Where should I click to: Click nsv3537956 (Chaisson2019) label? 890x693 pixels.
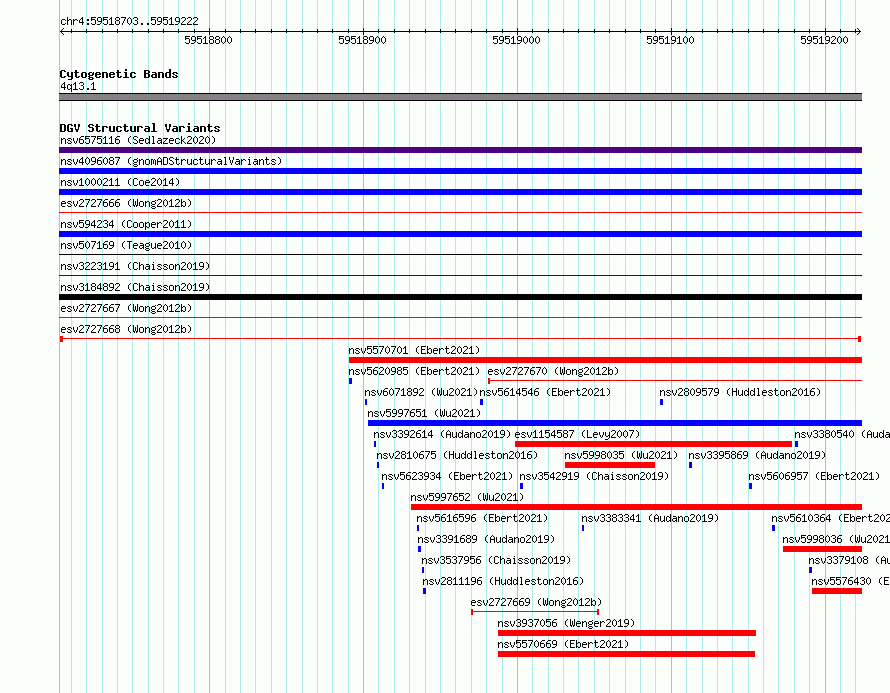[x=496, y=560]
